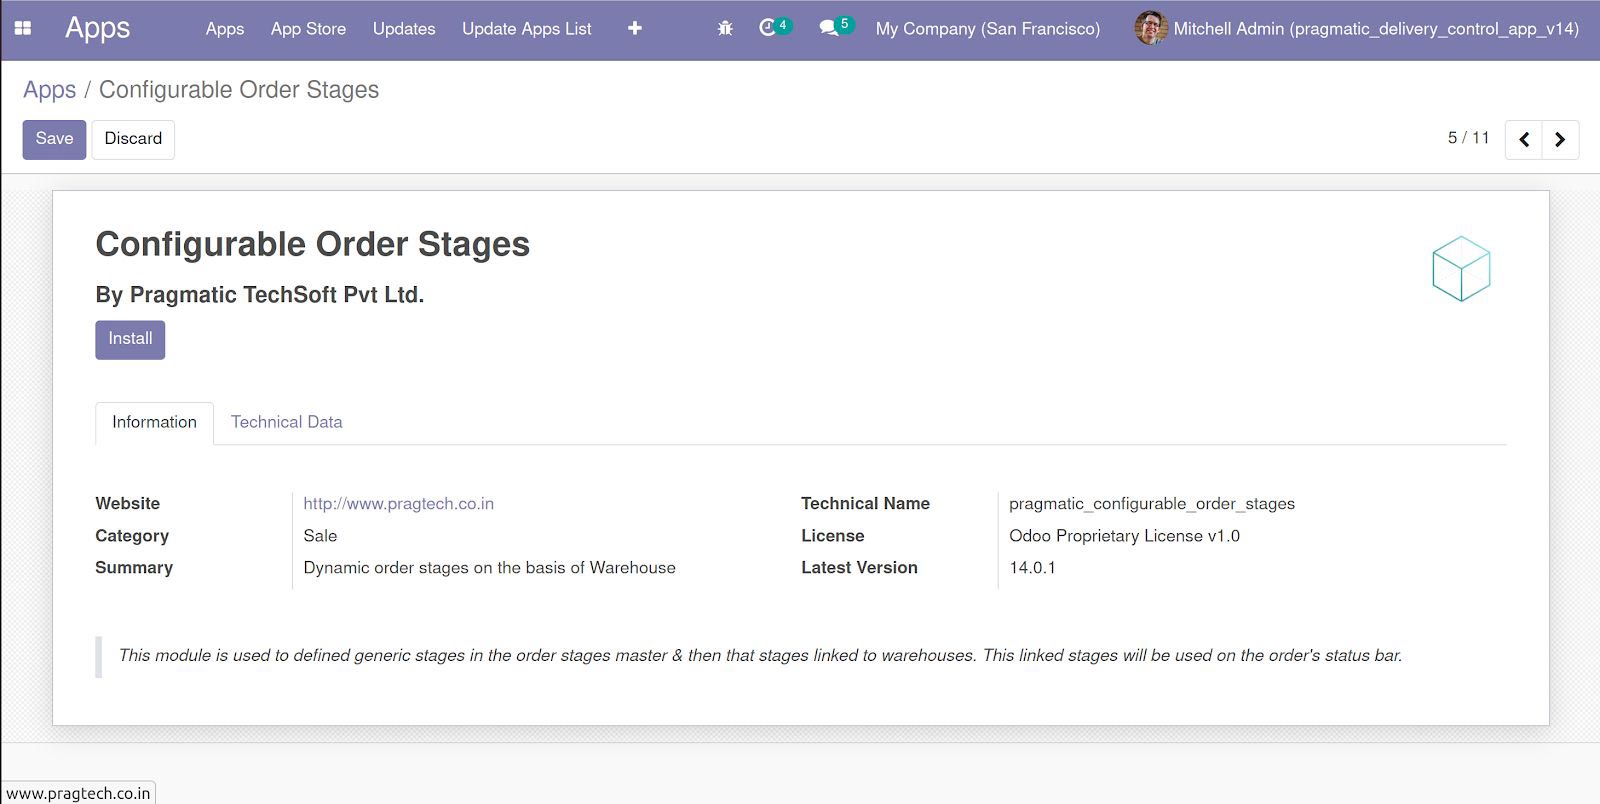Go to the previous record arrow

[x=1524, y=139]
